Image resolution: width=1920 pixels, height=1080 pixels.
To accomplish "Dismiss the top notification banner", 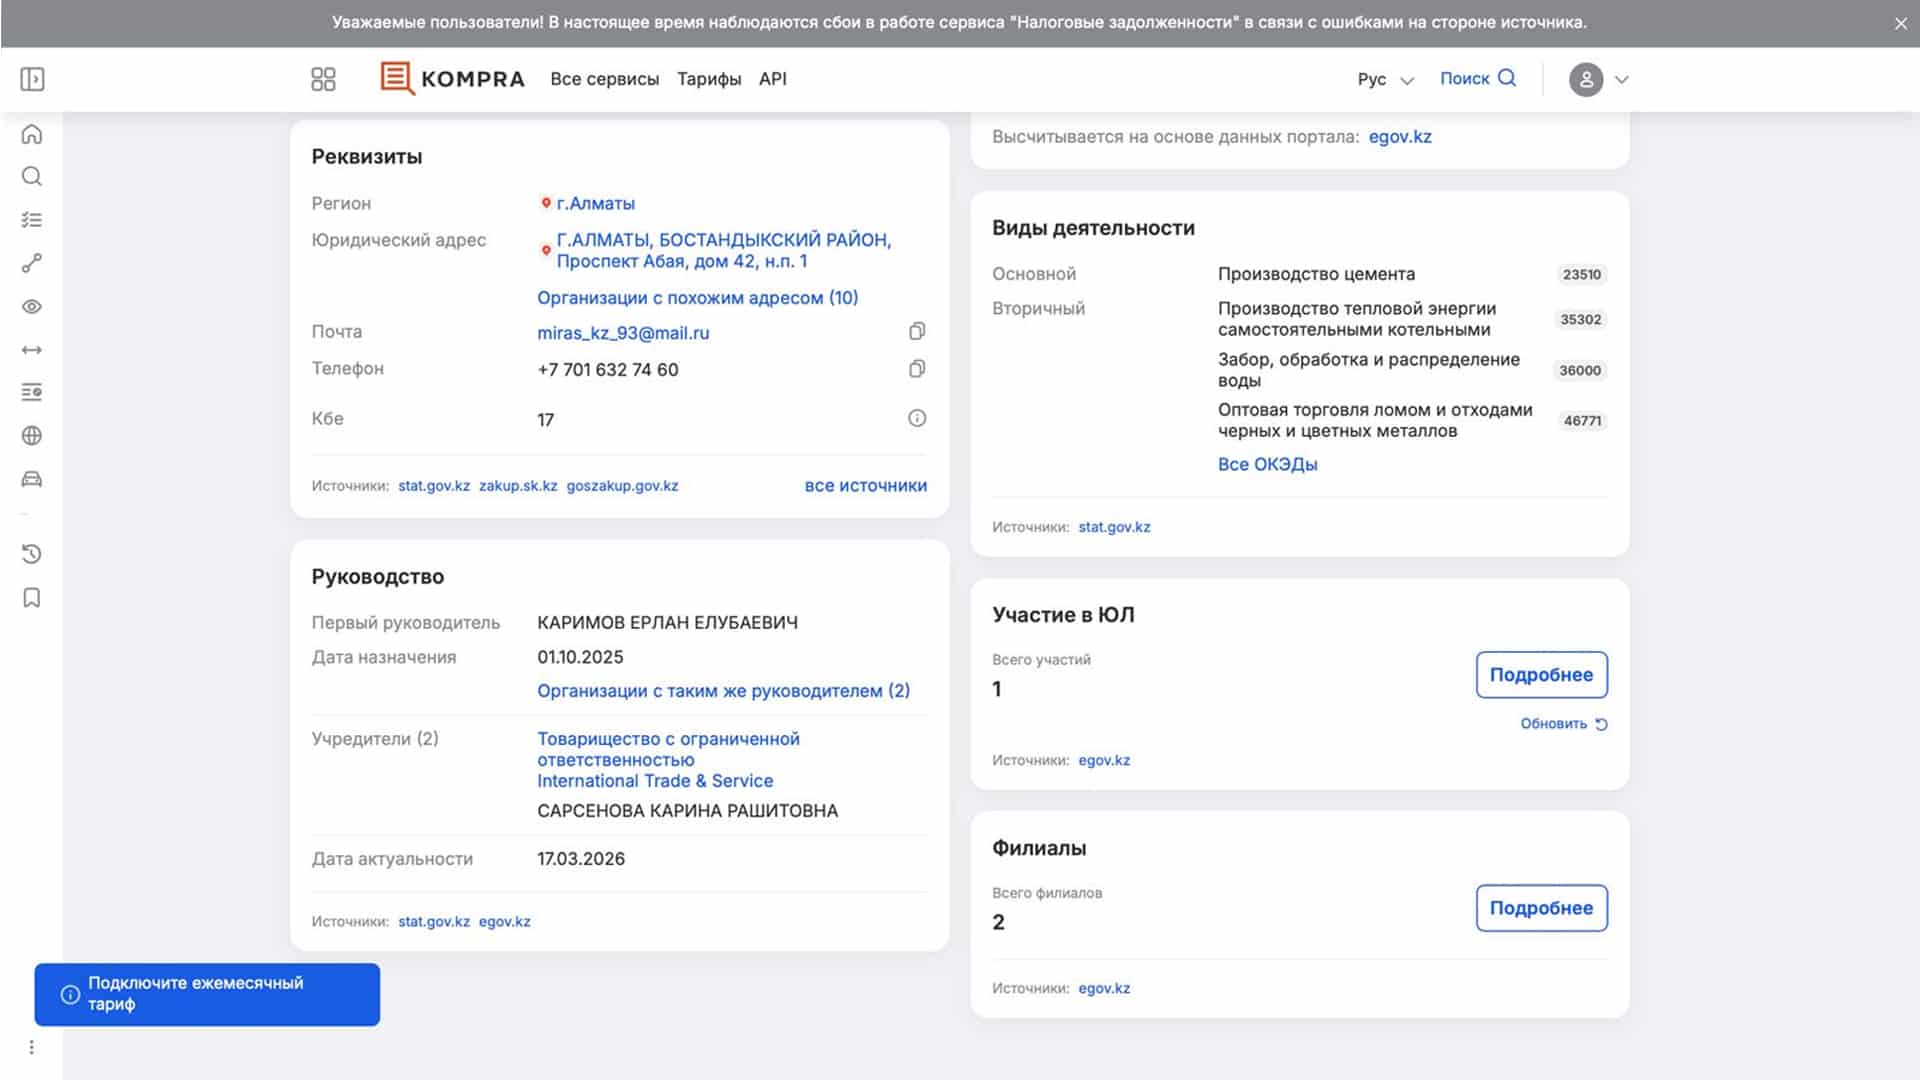I will pos(1900,24).
